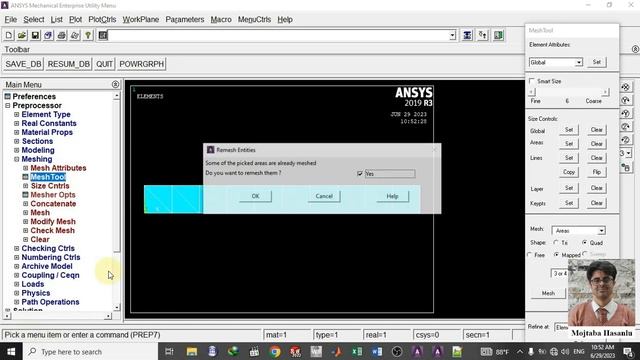Click the RESUM_DB toolbar button

(x=69, y=64)
